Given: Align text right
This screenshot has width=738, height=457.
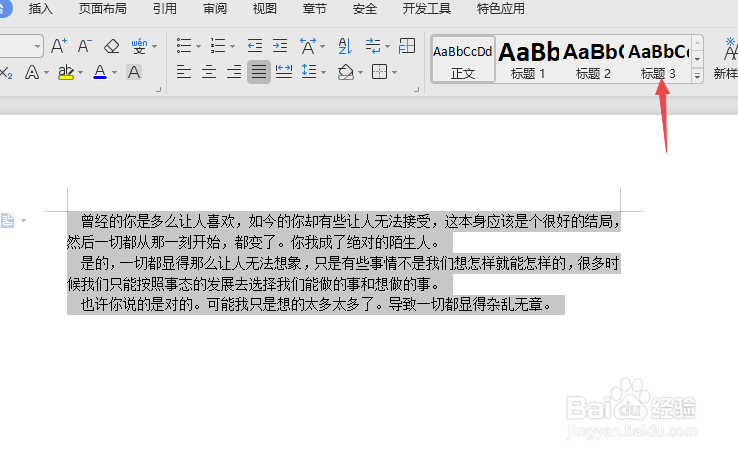Looking at the screenshot, I should coord(234,72).
